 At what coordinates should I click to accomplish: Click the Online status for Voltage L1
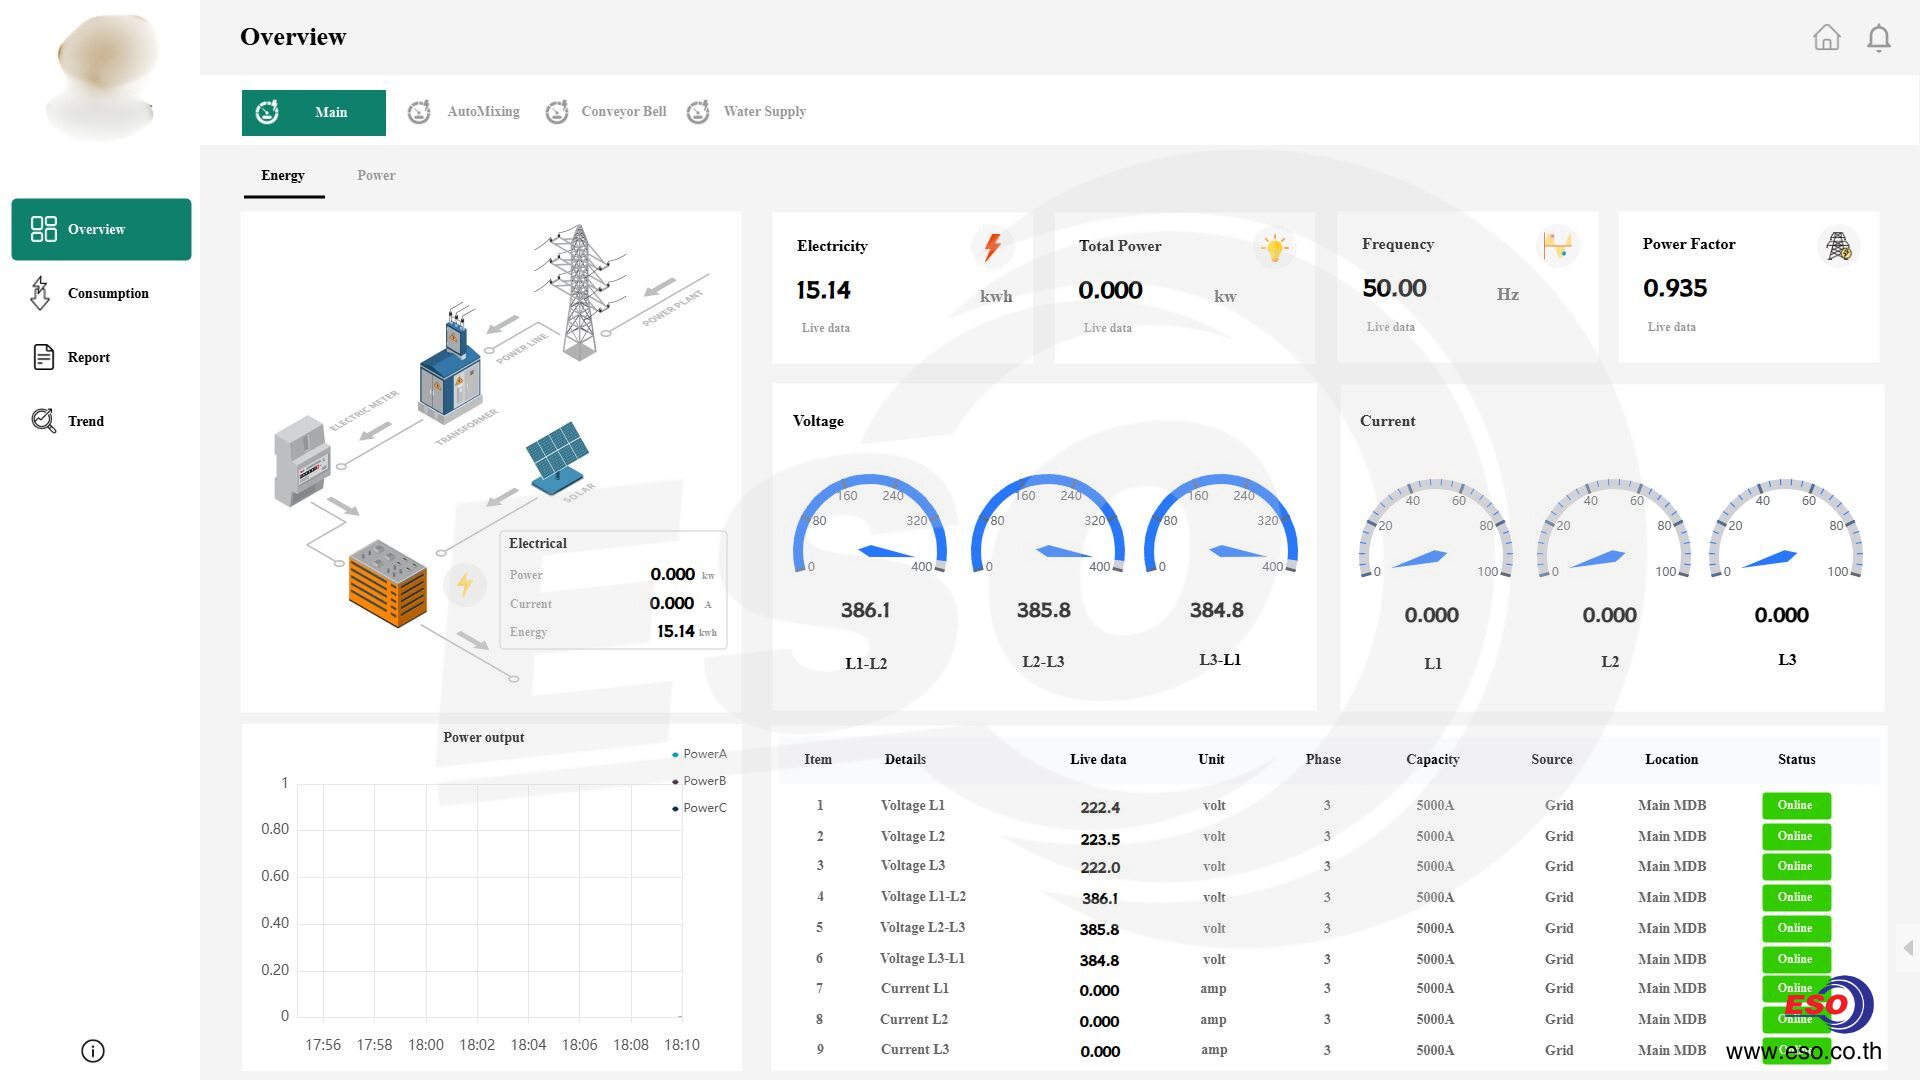pyautogui.click(x=1795, y=806)
